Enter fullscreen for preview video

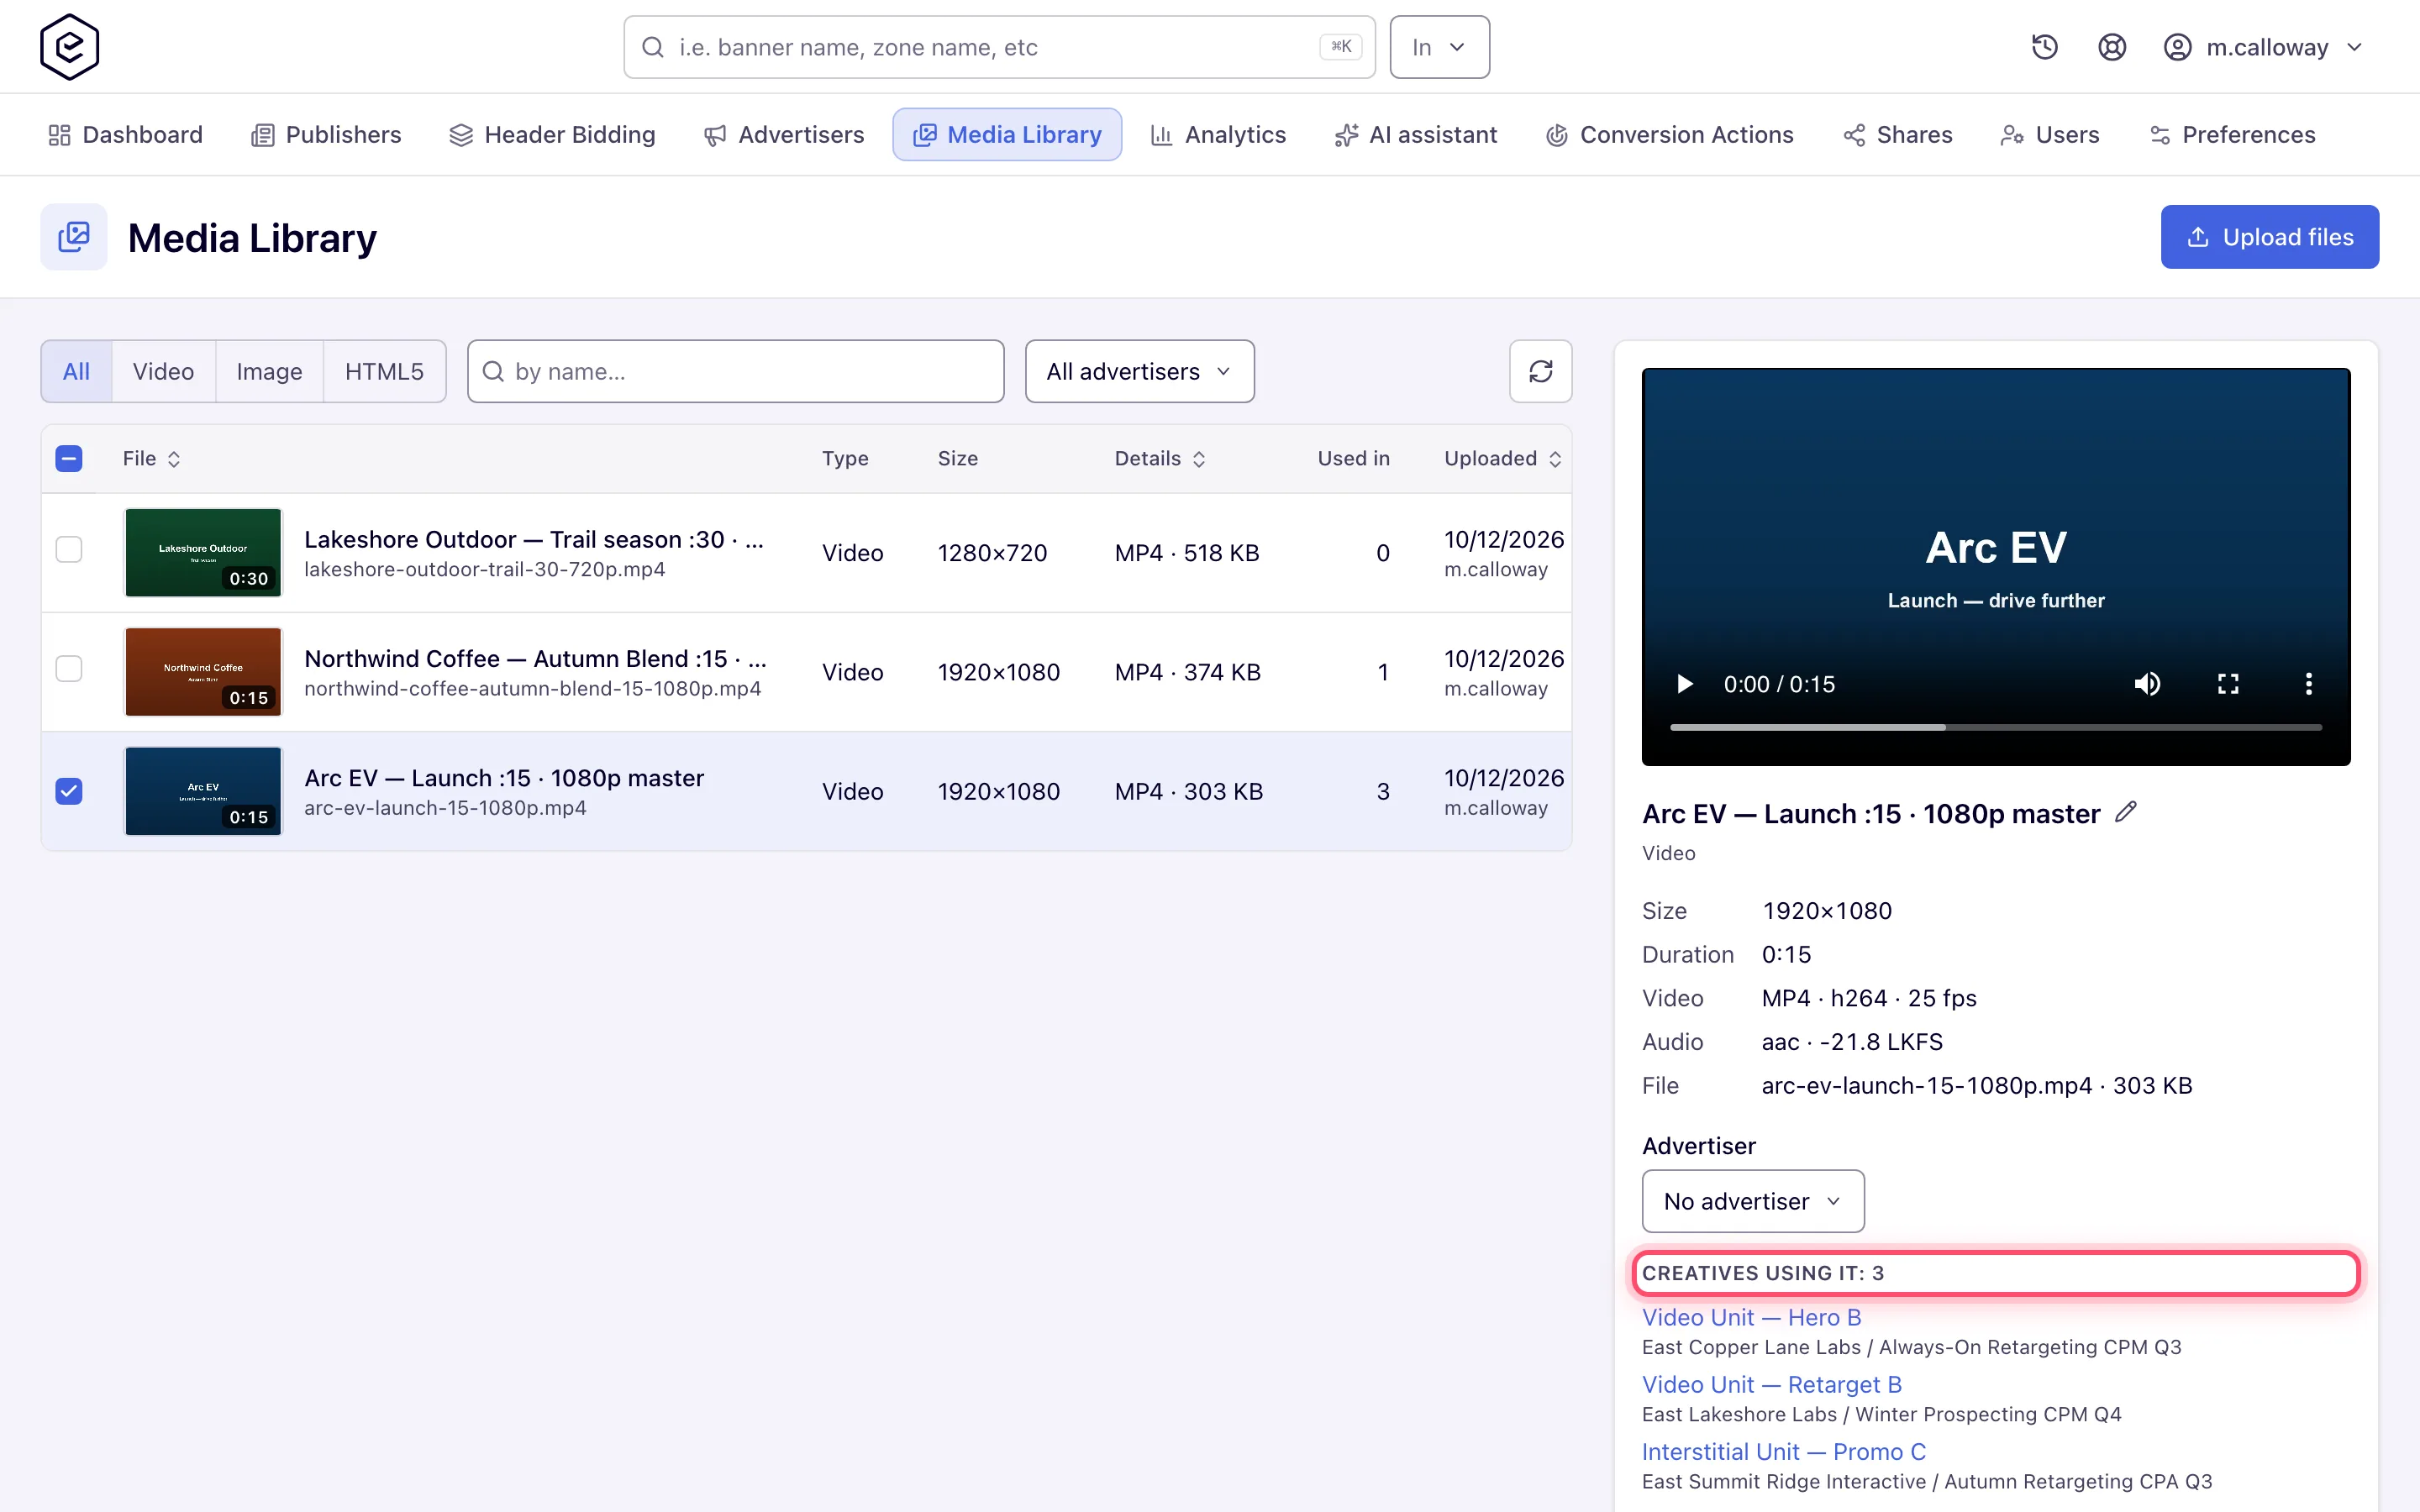click(x=2228, y=684)
